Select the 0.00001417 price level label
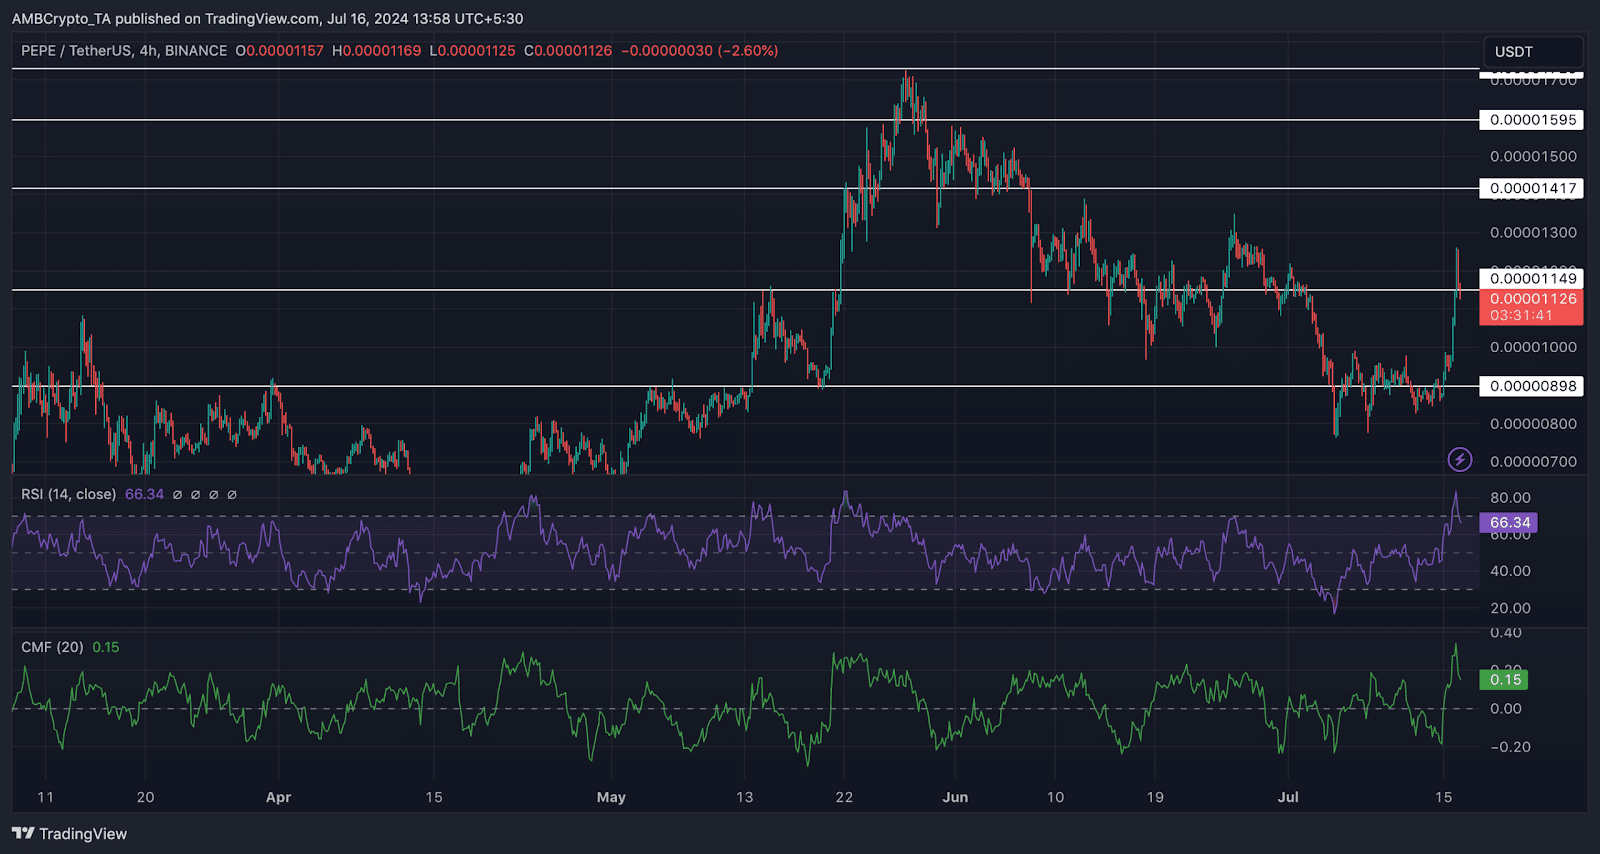This screenshot has width=1600, height=854. tap(1532, 188)
